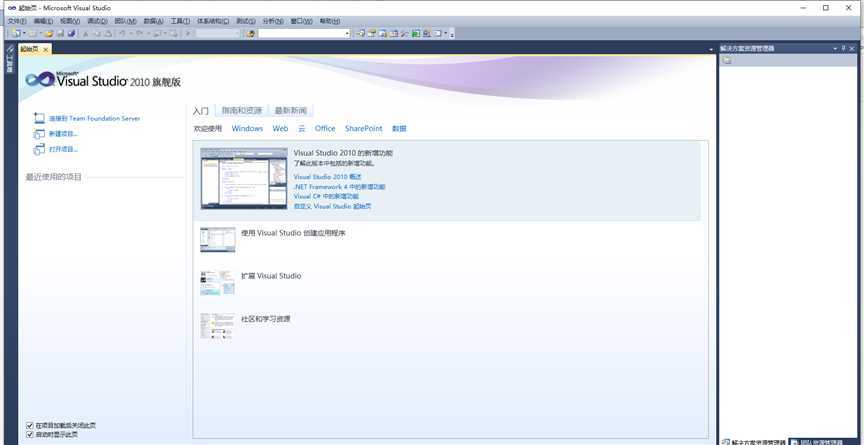Select the 入门 tab
Screen dimensions: 864x445
(x=201, y=111)
